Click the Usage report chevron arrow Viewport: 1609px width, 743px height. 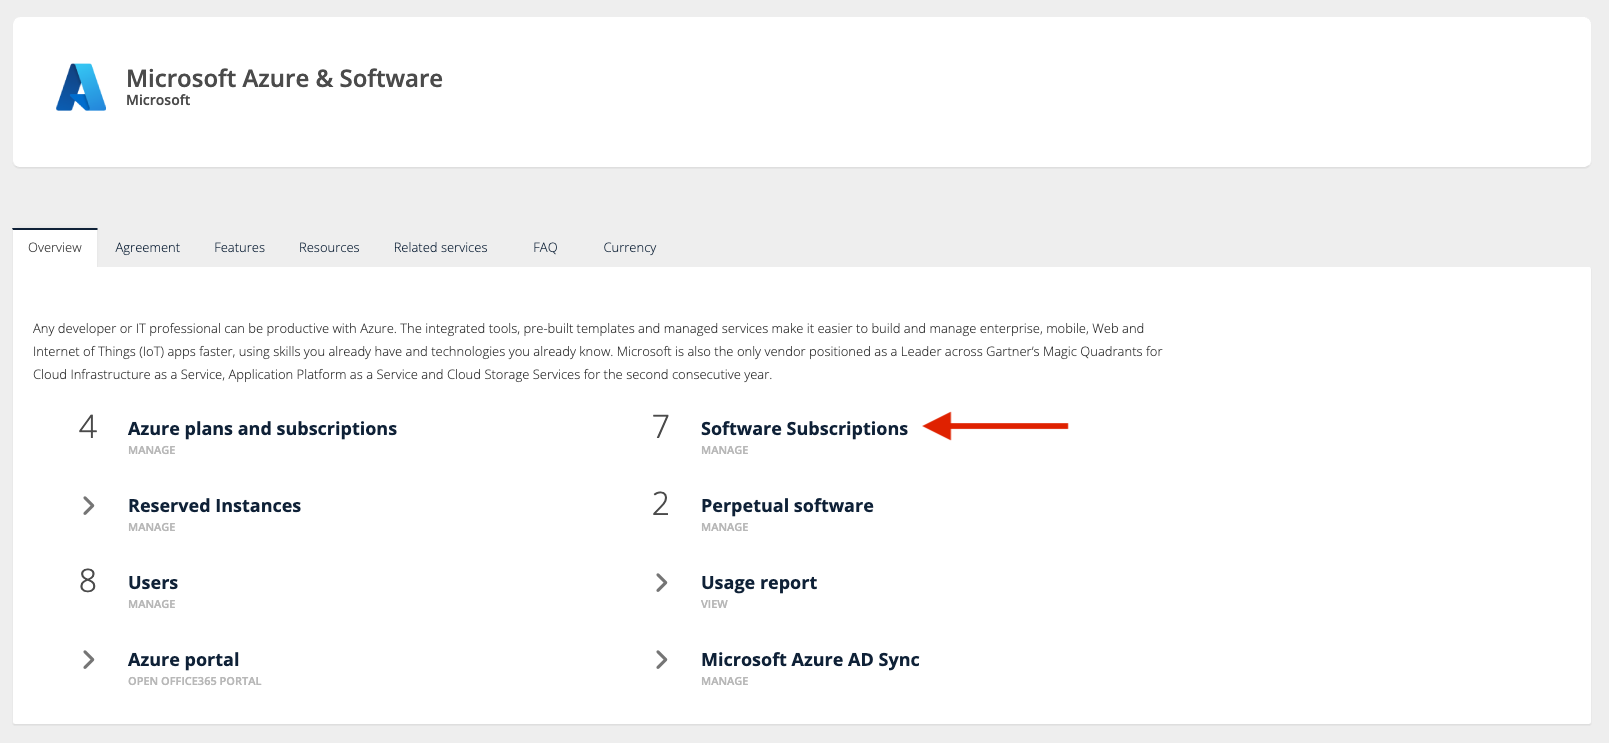tap(661, 583)
